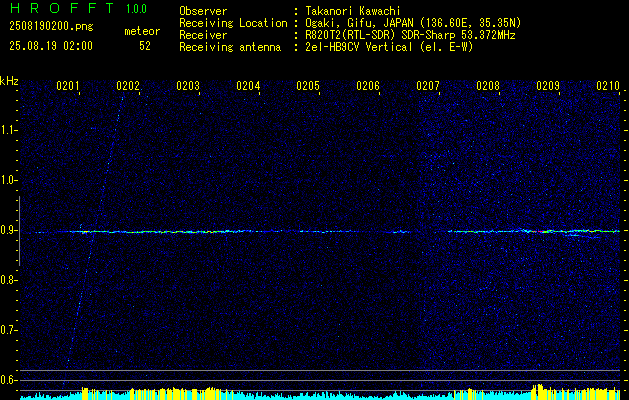
Task: Click the 0201 time marker
Action: [x=68, y=86]
